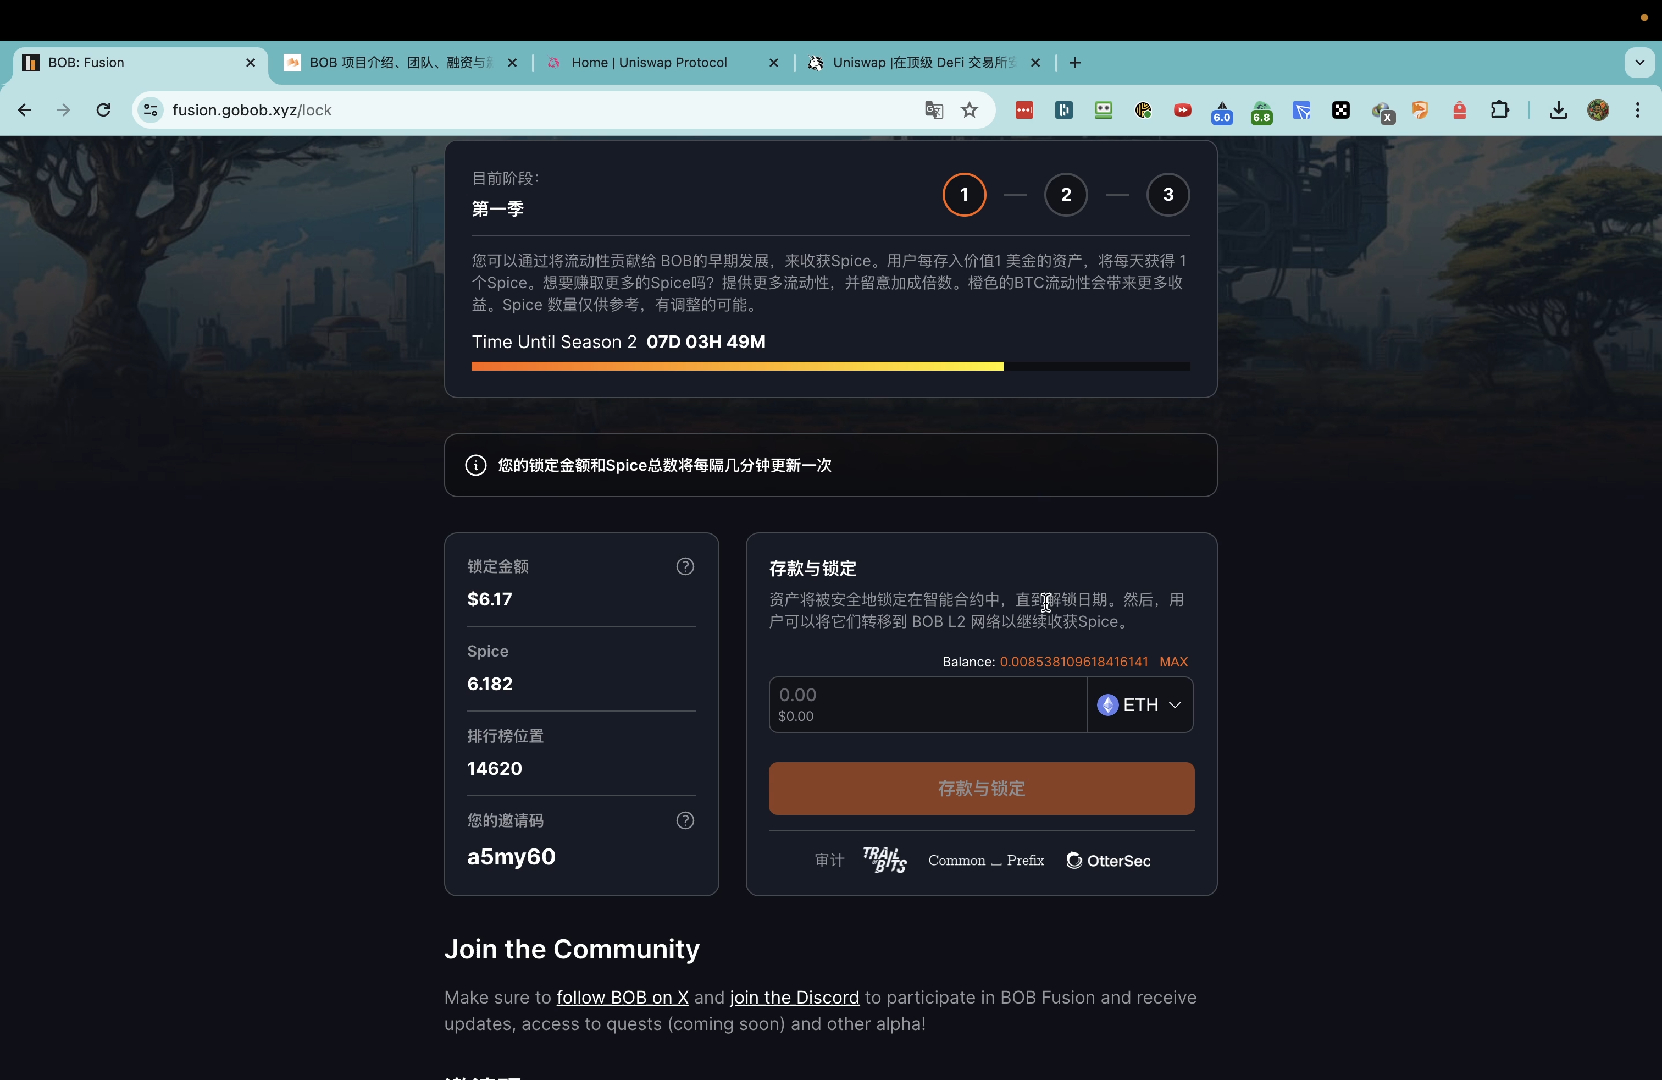The image size is (1662, 1080).
Task: Open a new browser tab
Action: (x=1075, y=62)
